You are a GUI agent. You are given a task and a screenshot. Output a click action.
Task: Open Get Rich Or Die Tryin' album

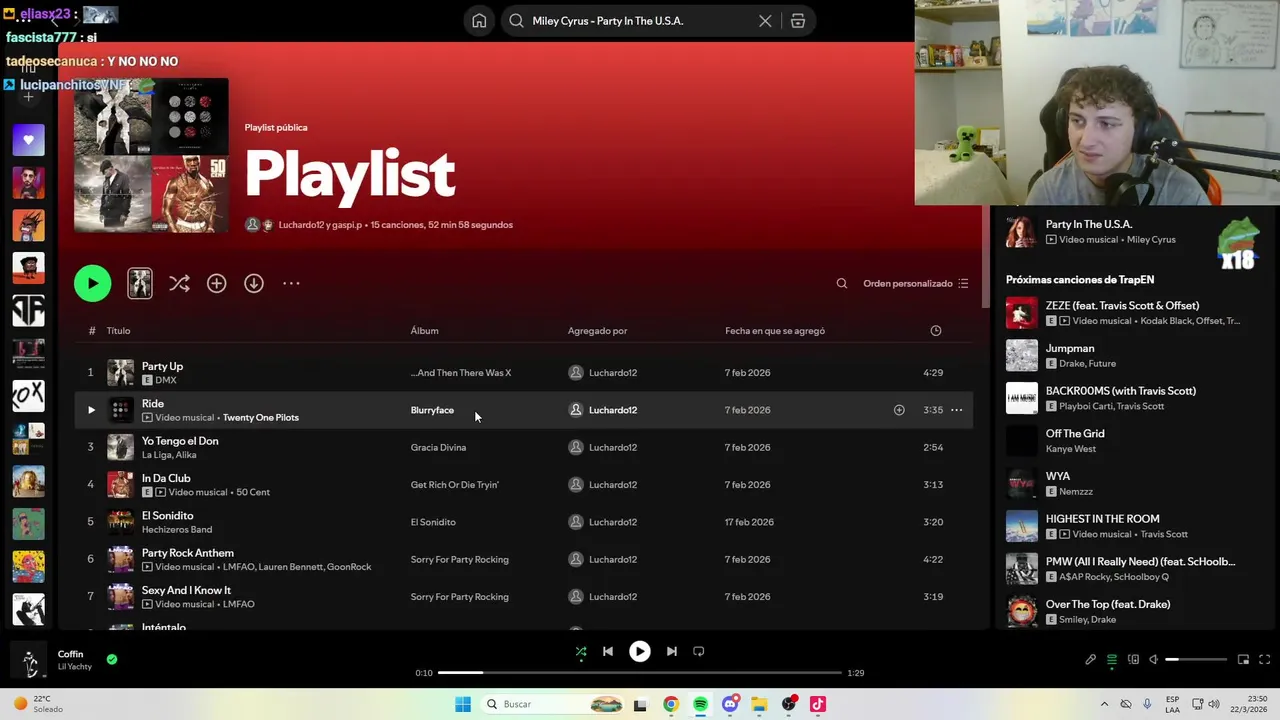[454, 485]
